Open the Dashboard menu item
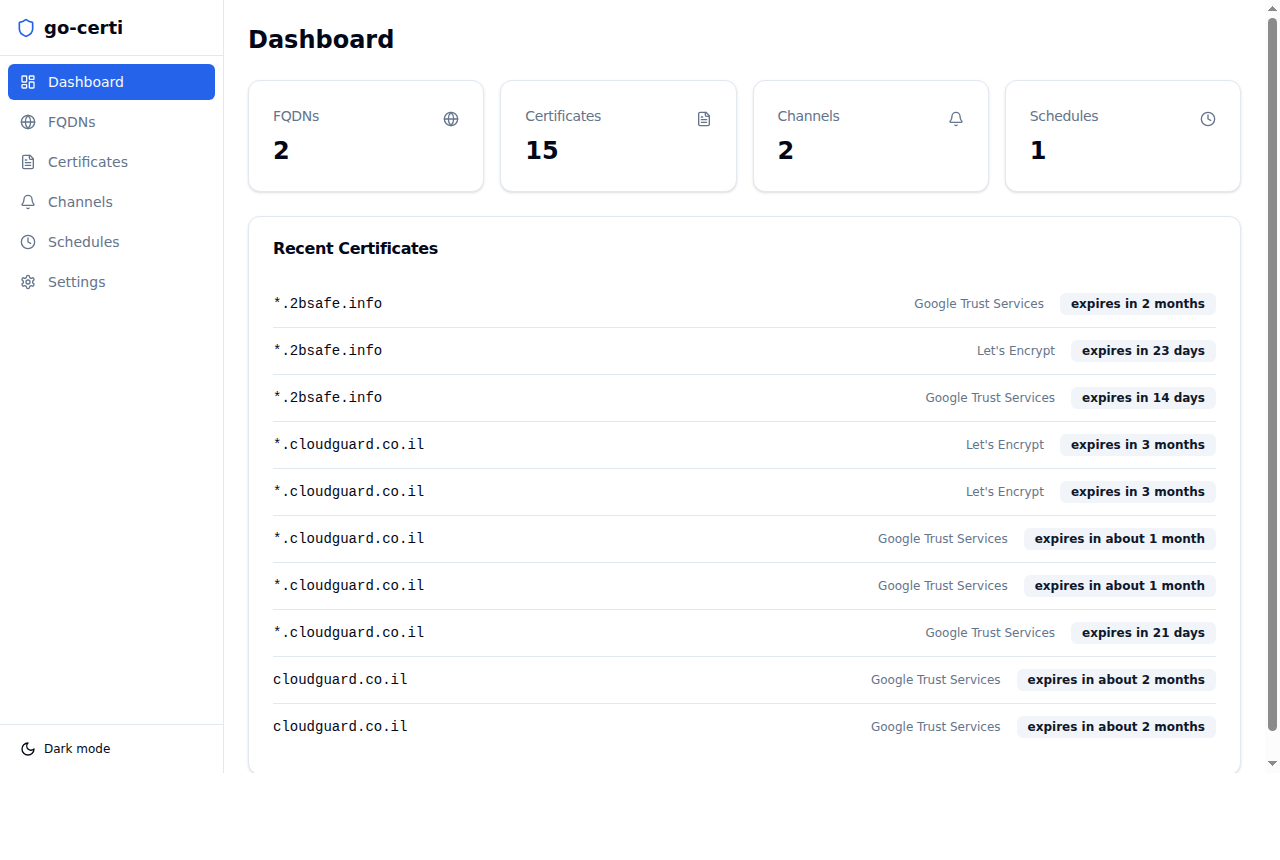The width and height of the screenshot is (1280, 860). [x=111, y=82]
